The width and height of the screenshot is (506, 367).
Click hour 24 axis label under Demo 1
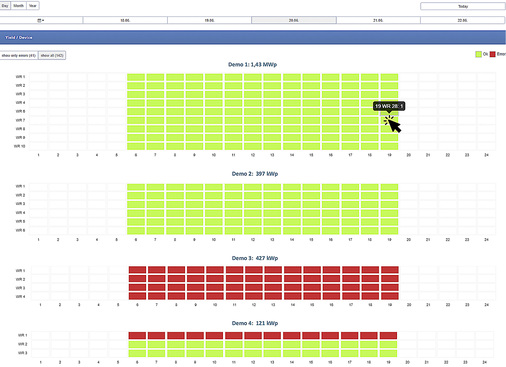point(486,155)
